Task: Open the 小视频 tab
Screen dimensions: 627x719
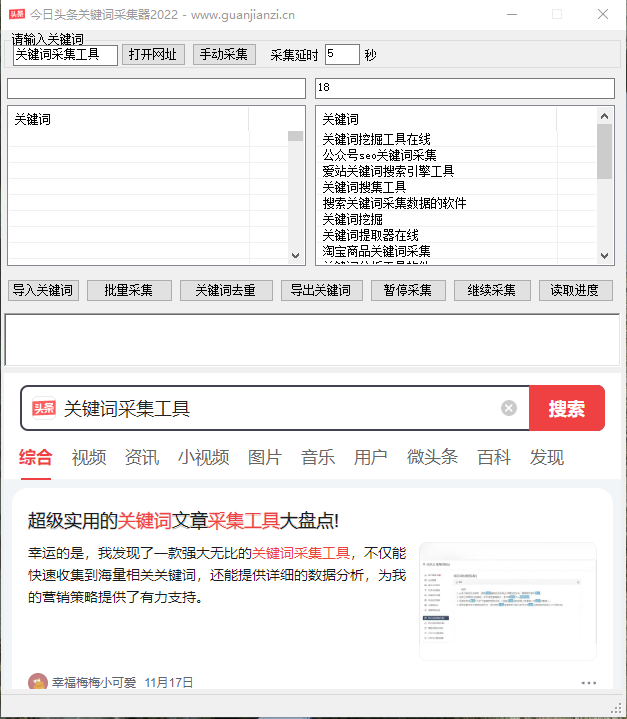Action: (204, 457)
